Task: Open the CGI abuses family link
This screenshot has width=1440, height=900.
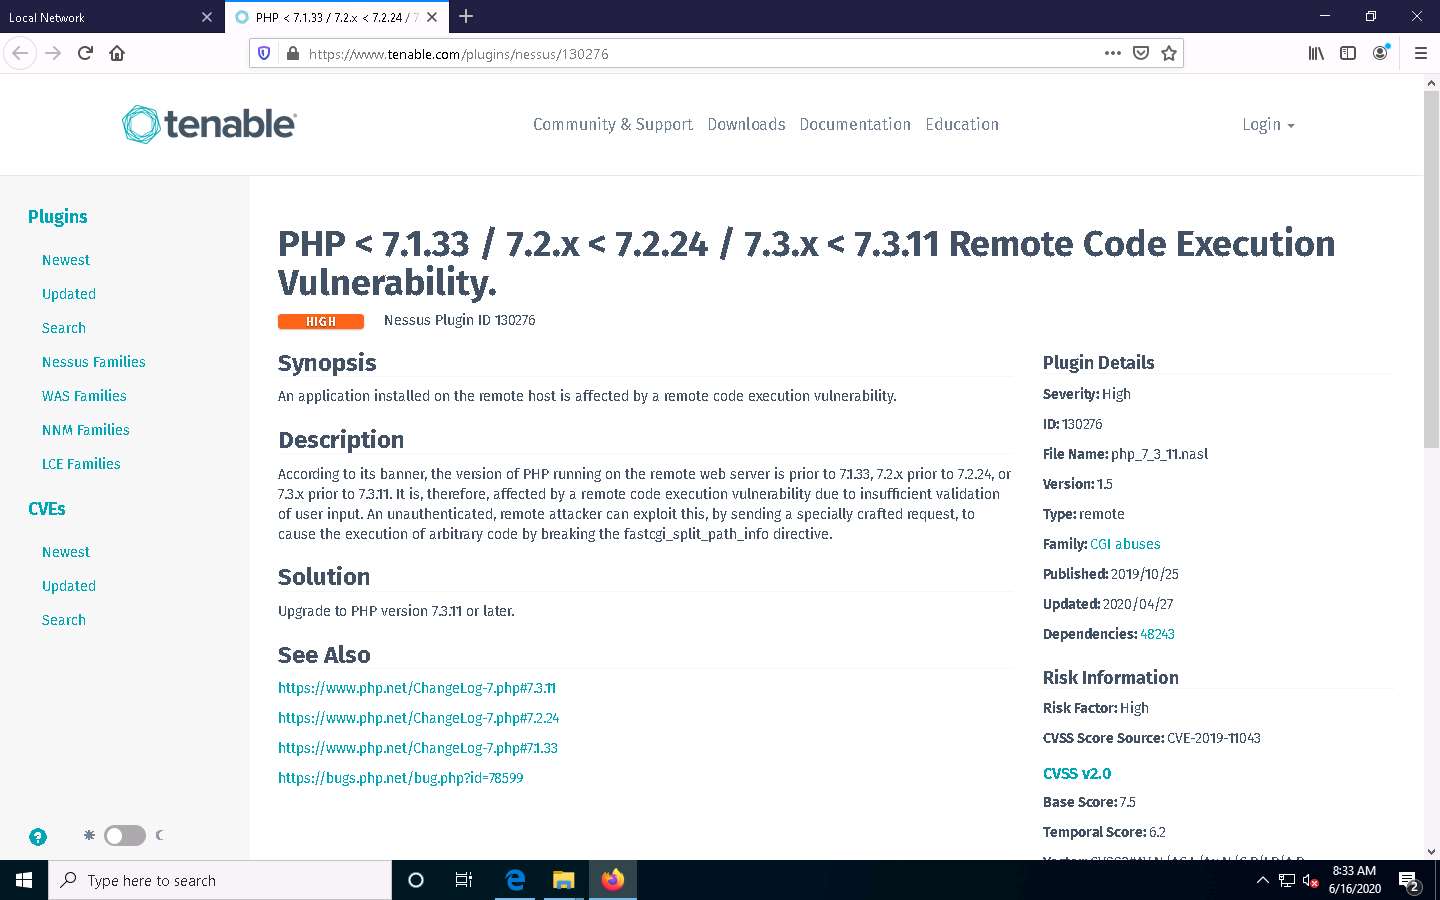Action: point(1125,544)
